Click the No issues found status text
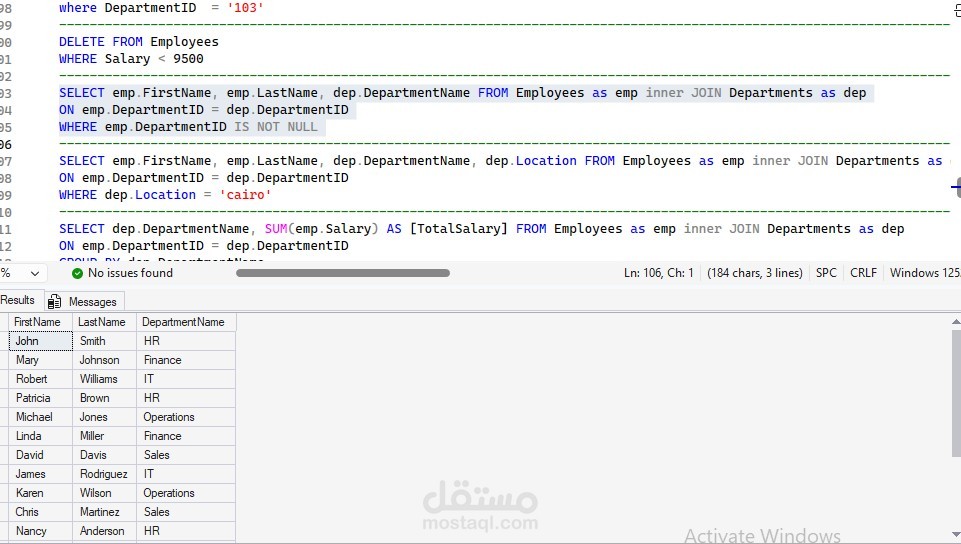961x544 pixels. [131, 273]
